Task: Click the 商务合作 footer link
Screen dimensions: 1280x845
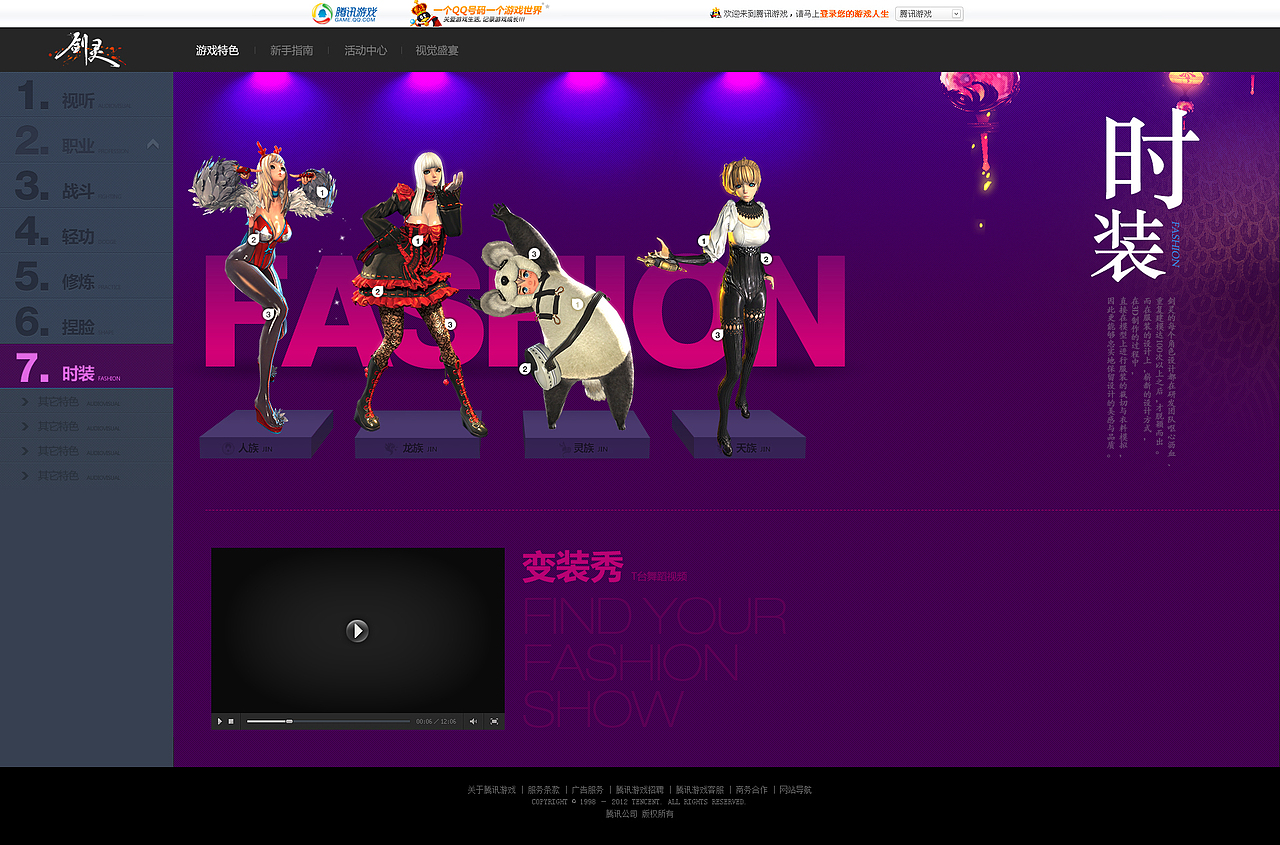Action: [752, 790]
